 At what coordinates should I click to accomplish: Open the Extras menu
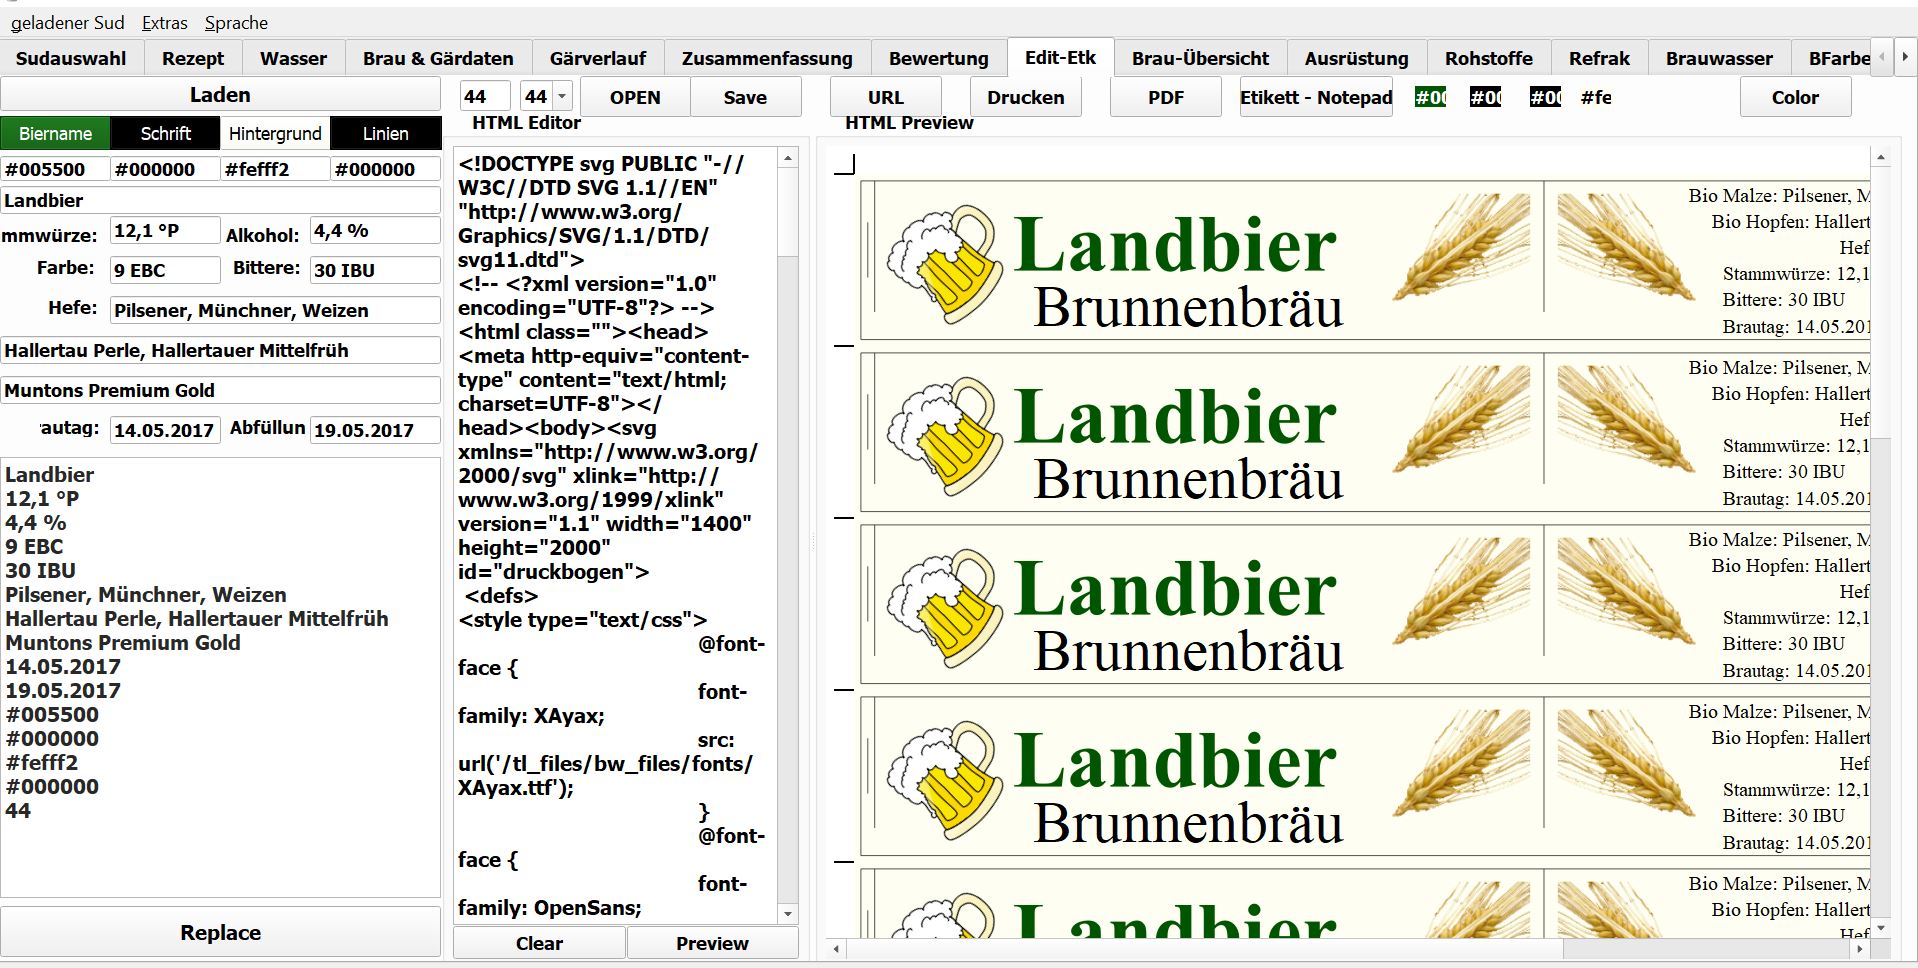(164, 22)
